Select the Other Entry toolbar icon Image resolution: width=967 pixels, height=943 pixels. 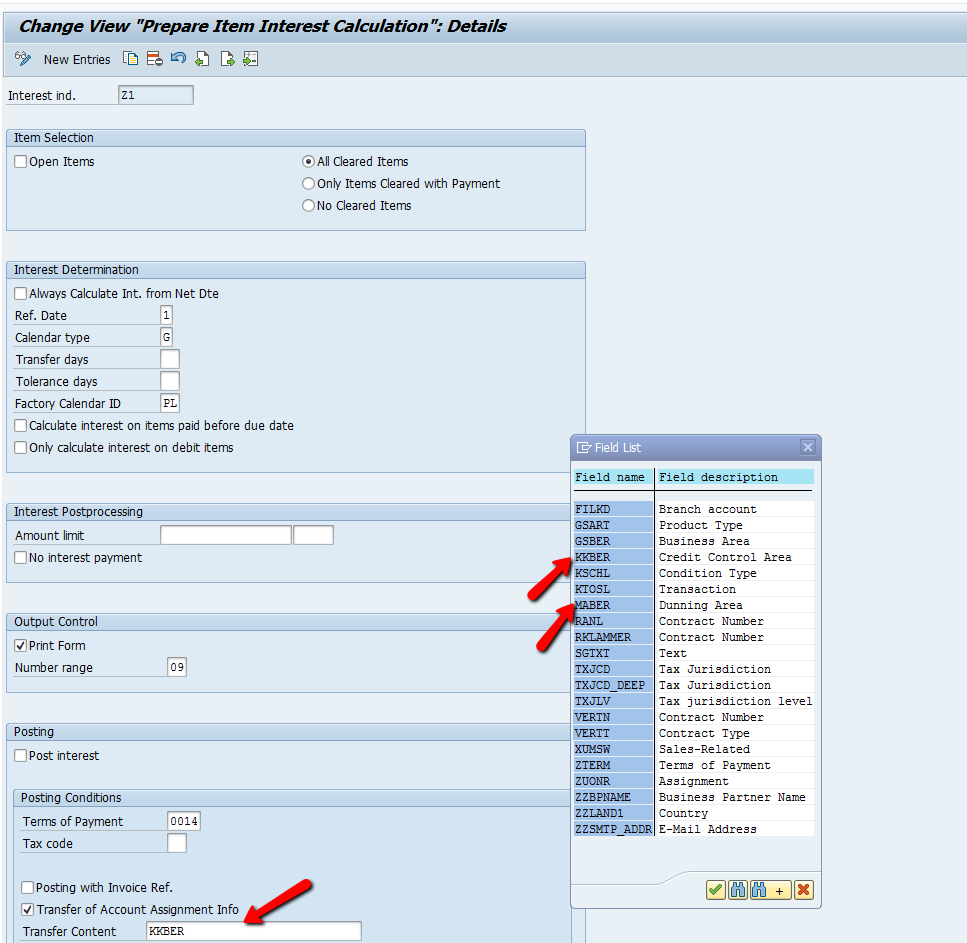(x=250, y=59)
